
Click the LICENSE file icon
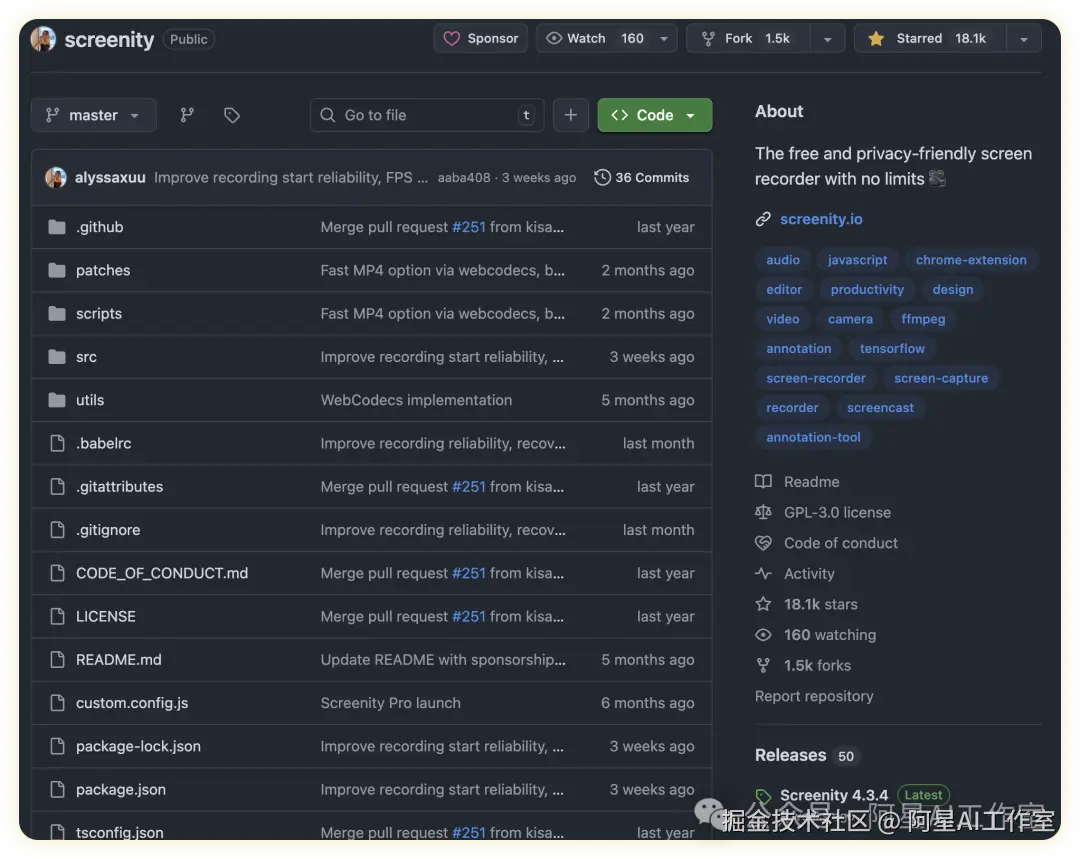point(57,617)
